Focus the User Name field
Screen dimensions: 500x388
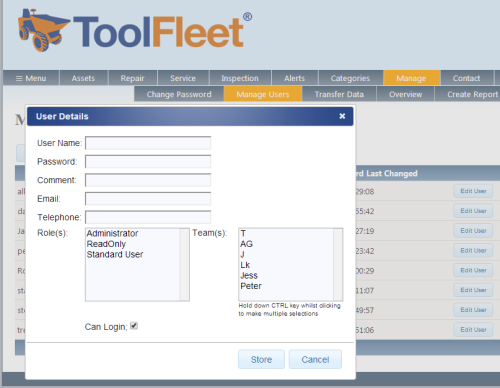coord(148,143)
